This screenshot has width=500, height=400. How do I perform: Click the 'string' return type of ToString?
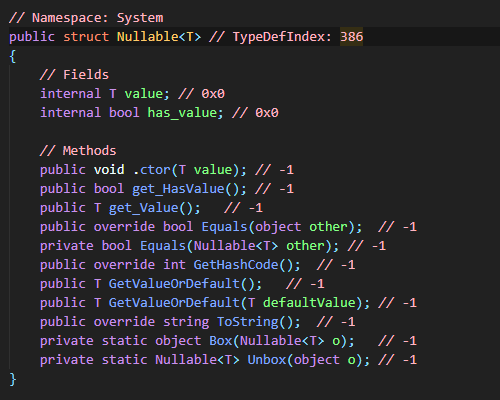(186, 322)
